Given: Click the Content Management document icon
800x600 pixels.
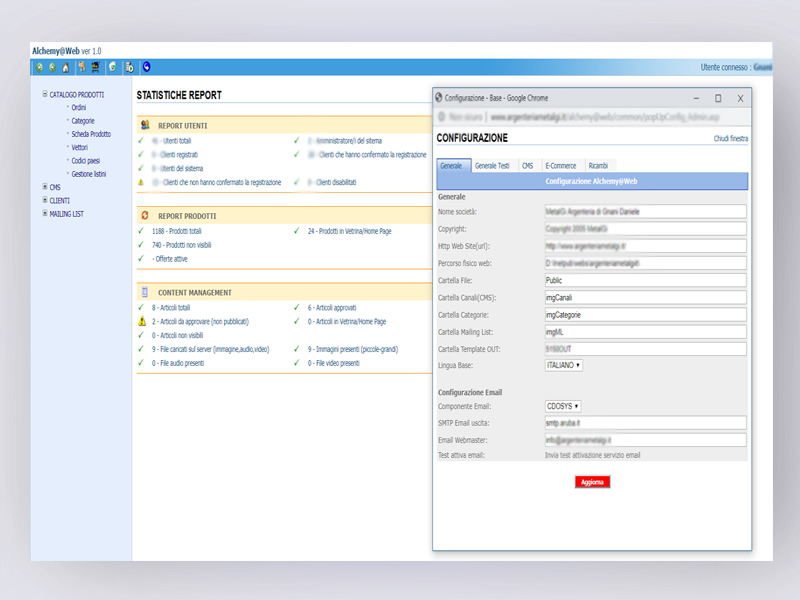Looking at the screenshot, I should pyautogui.click(x=146, y=293).
